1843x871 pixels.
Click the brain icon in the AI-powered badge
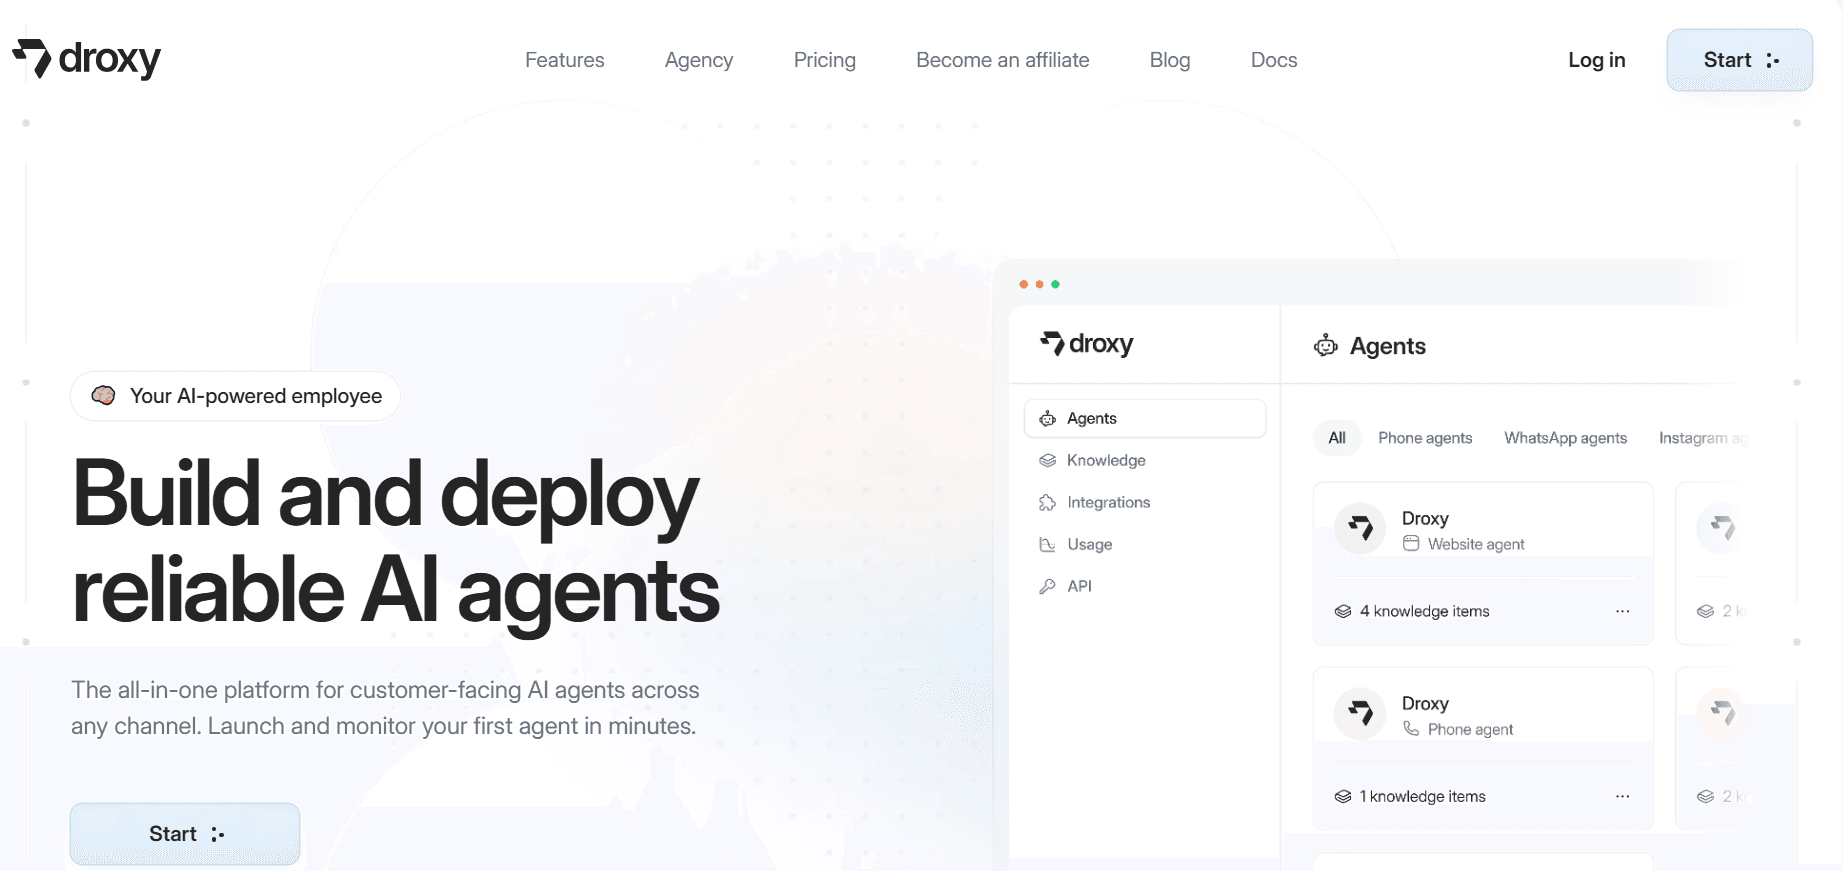(103, 395)
